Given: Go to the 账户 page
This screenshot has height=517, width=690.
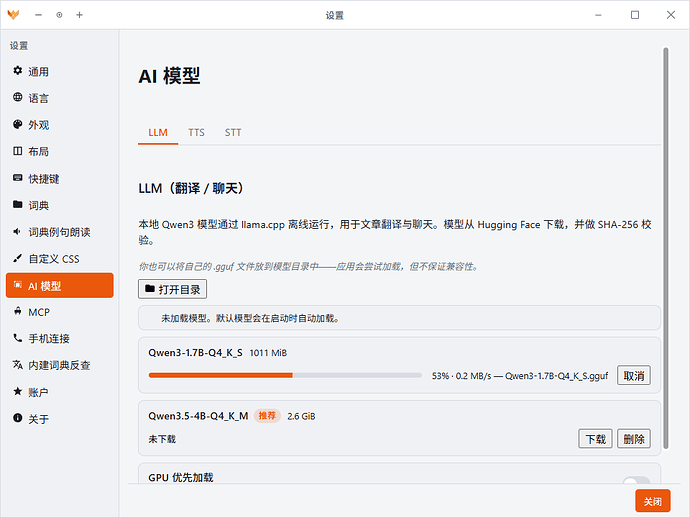Looking at the screenshot, I should click(x=59, y=392).
